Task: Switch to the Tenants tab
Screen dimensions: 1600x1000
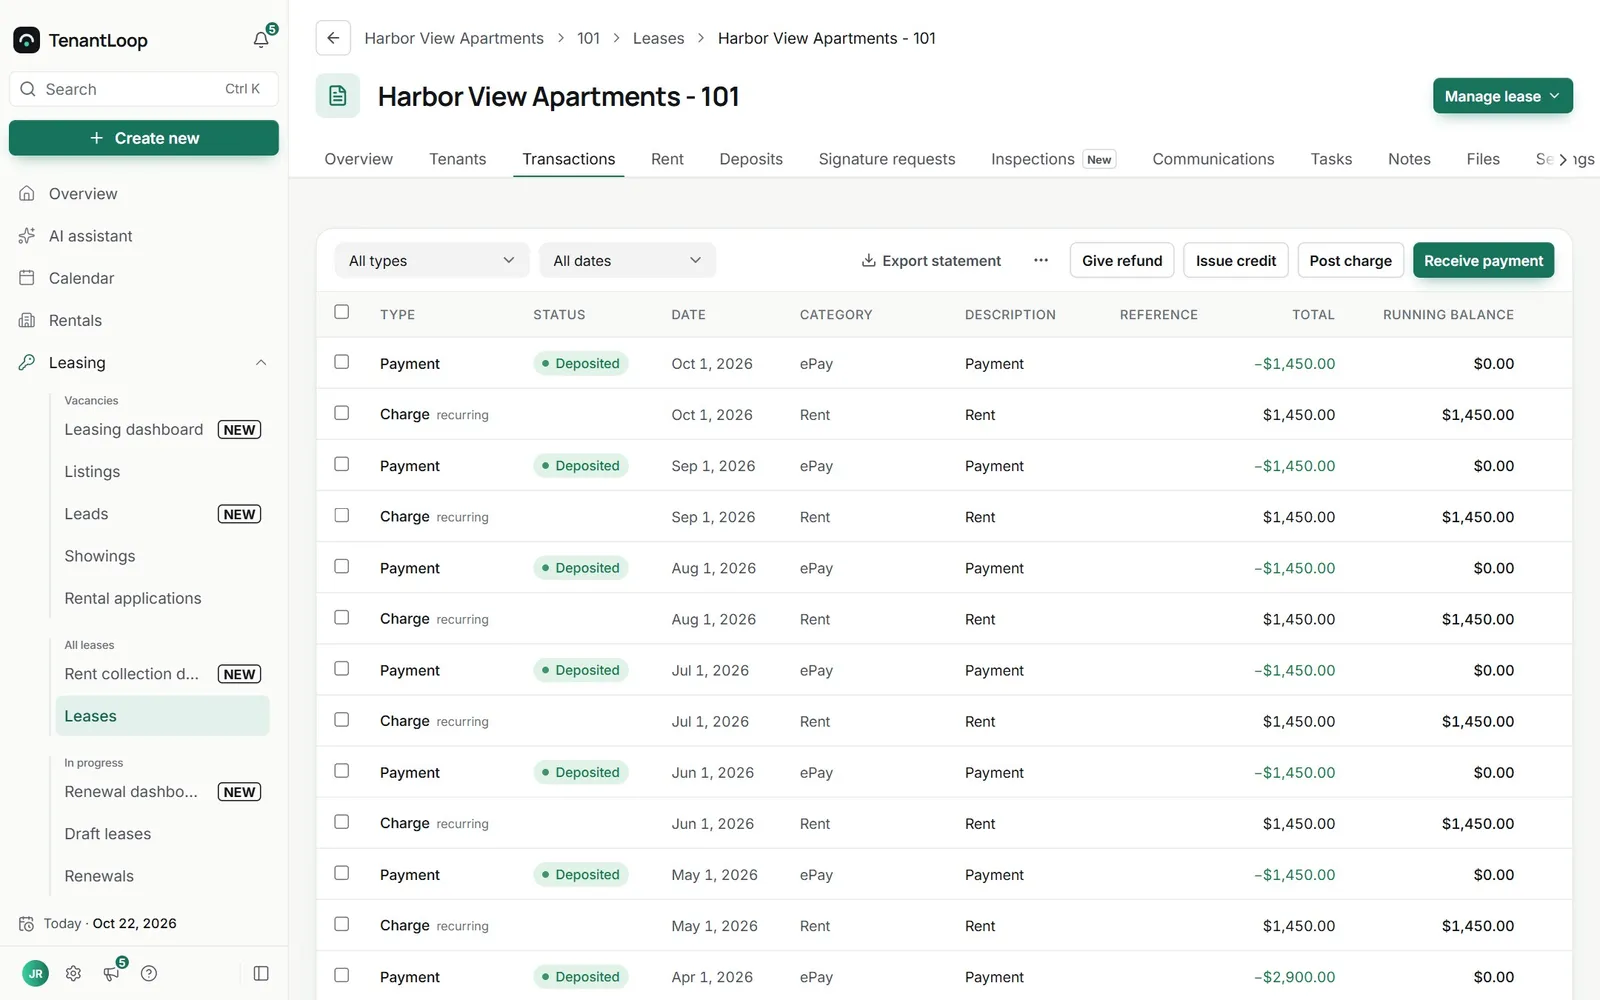Action: (458, 159)
